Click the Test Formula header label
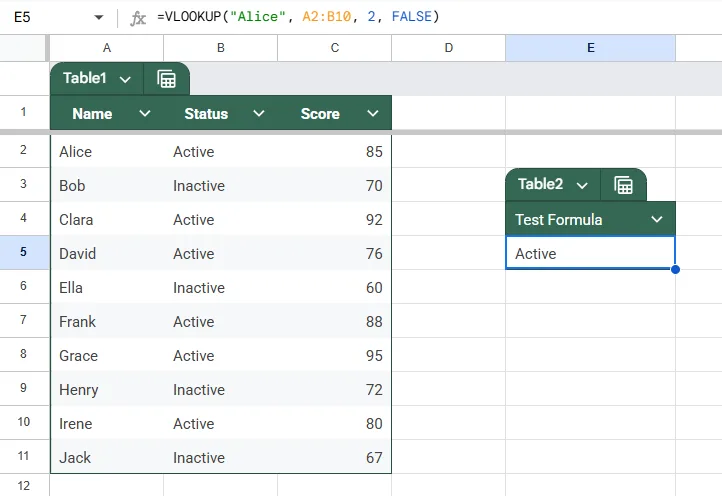The height and width of the screenshot is (496, 722). point(559,220)
